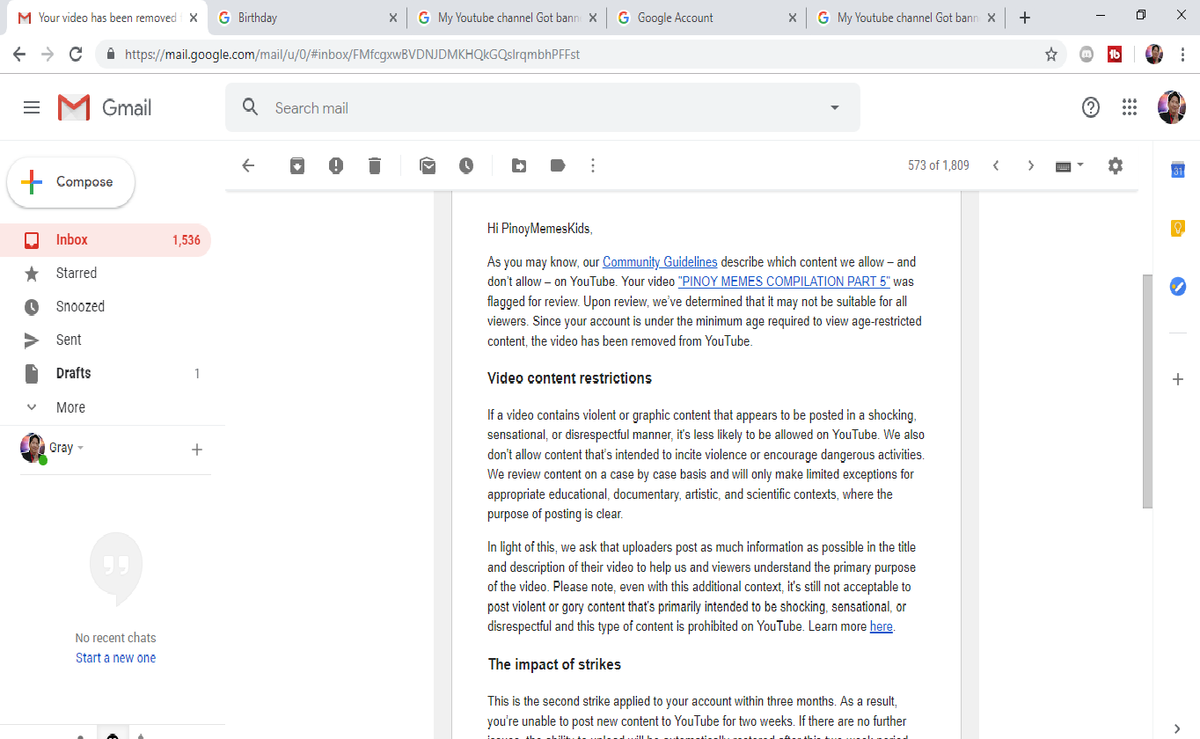Start a new chat with the plus icon

point(197,450)
